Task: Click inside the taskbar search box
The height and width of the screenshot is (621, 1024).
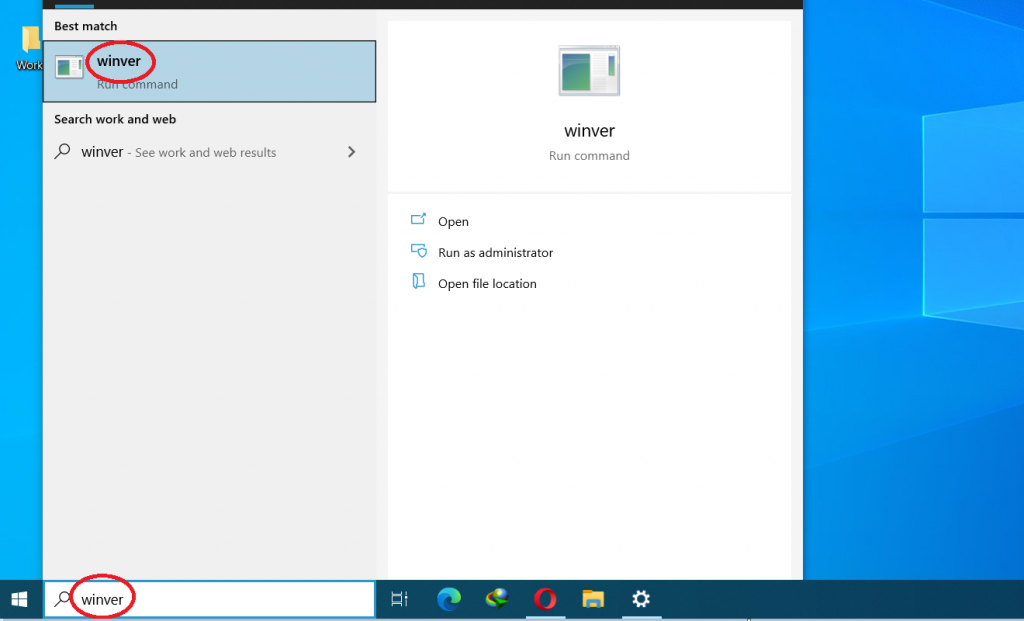Action: [209, 599]
